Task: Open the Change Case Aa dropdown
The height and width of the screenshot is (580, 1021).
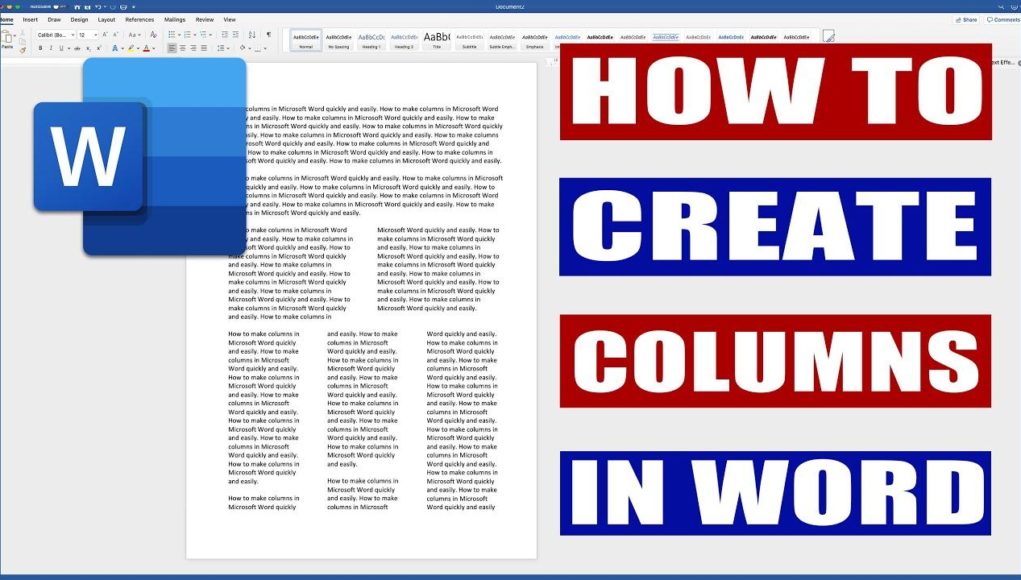Action: coord(135,35)
